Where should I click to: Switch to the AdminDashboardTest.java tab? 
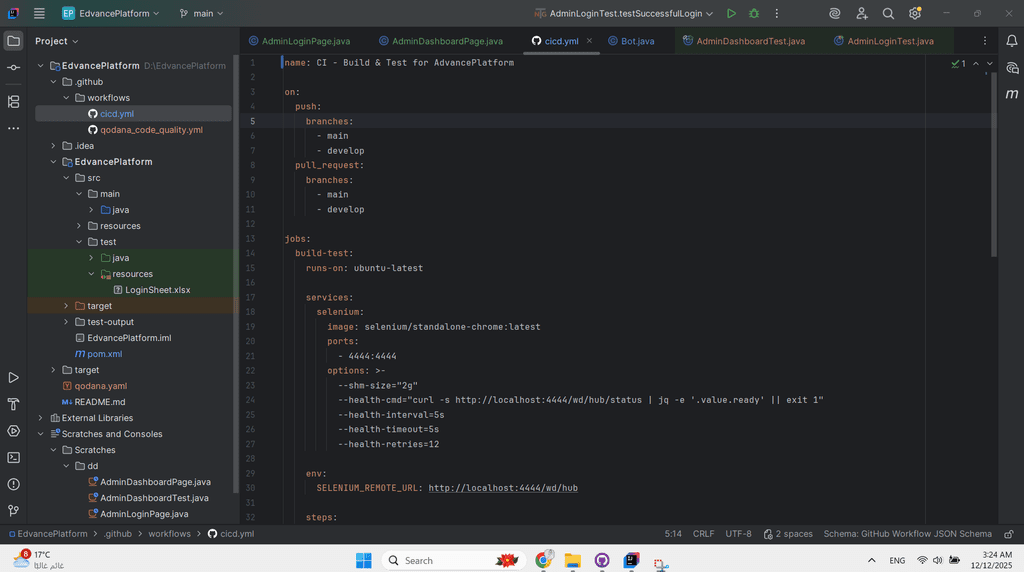(749, 41)
